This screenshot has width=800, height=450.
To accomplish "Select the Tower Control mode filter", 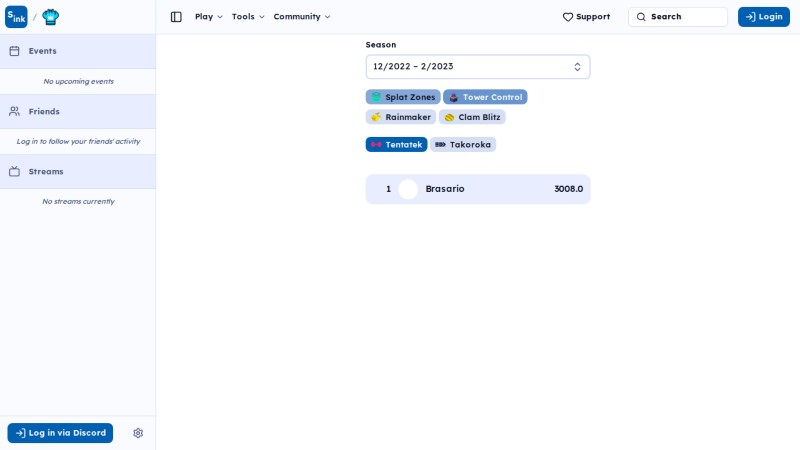I will (x=485, y=97).
